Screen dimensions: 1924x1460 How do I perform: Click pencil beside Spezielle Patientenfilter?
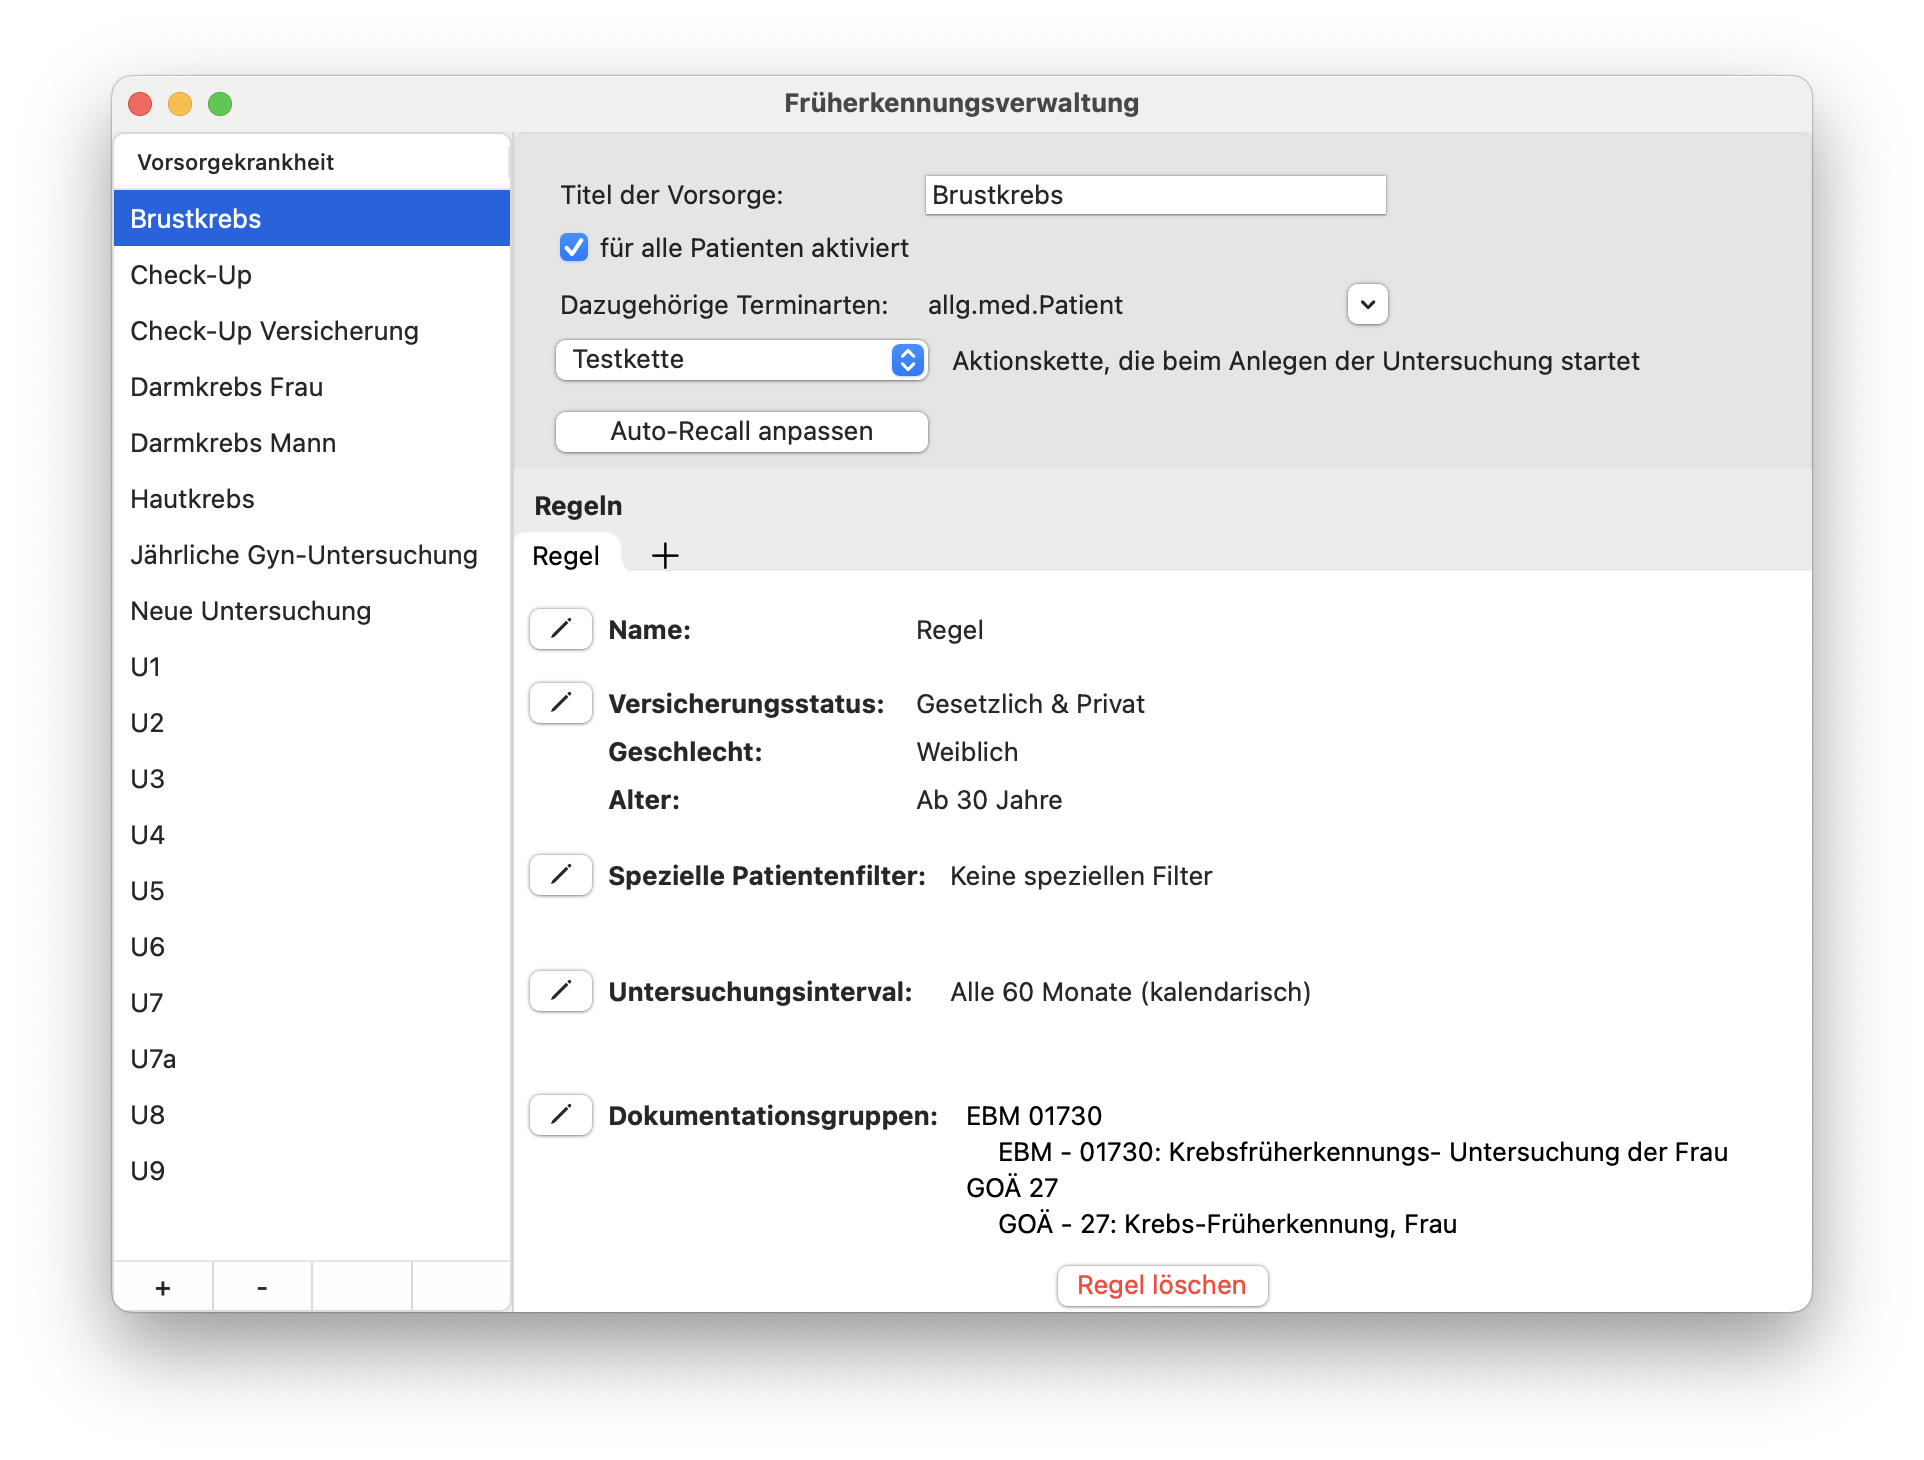click(561, 875)
